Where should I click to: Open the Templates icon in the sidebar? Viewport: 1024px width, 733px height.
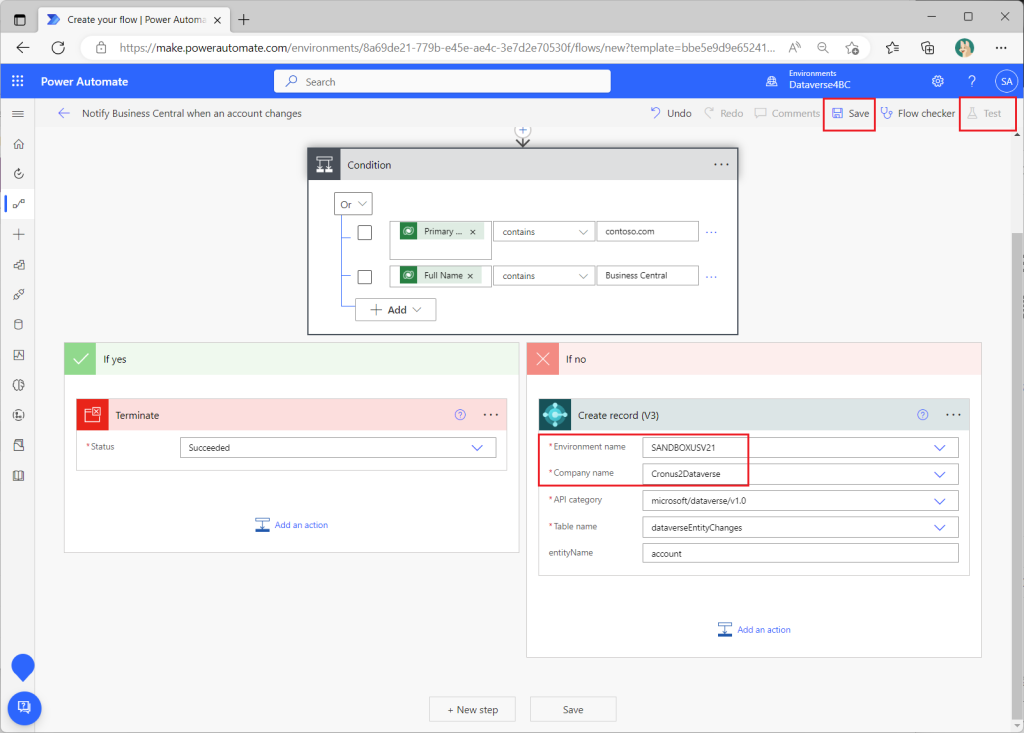click(18, 265)
